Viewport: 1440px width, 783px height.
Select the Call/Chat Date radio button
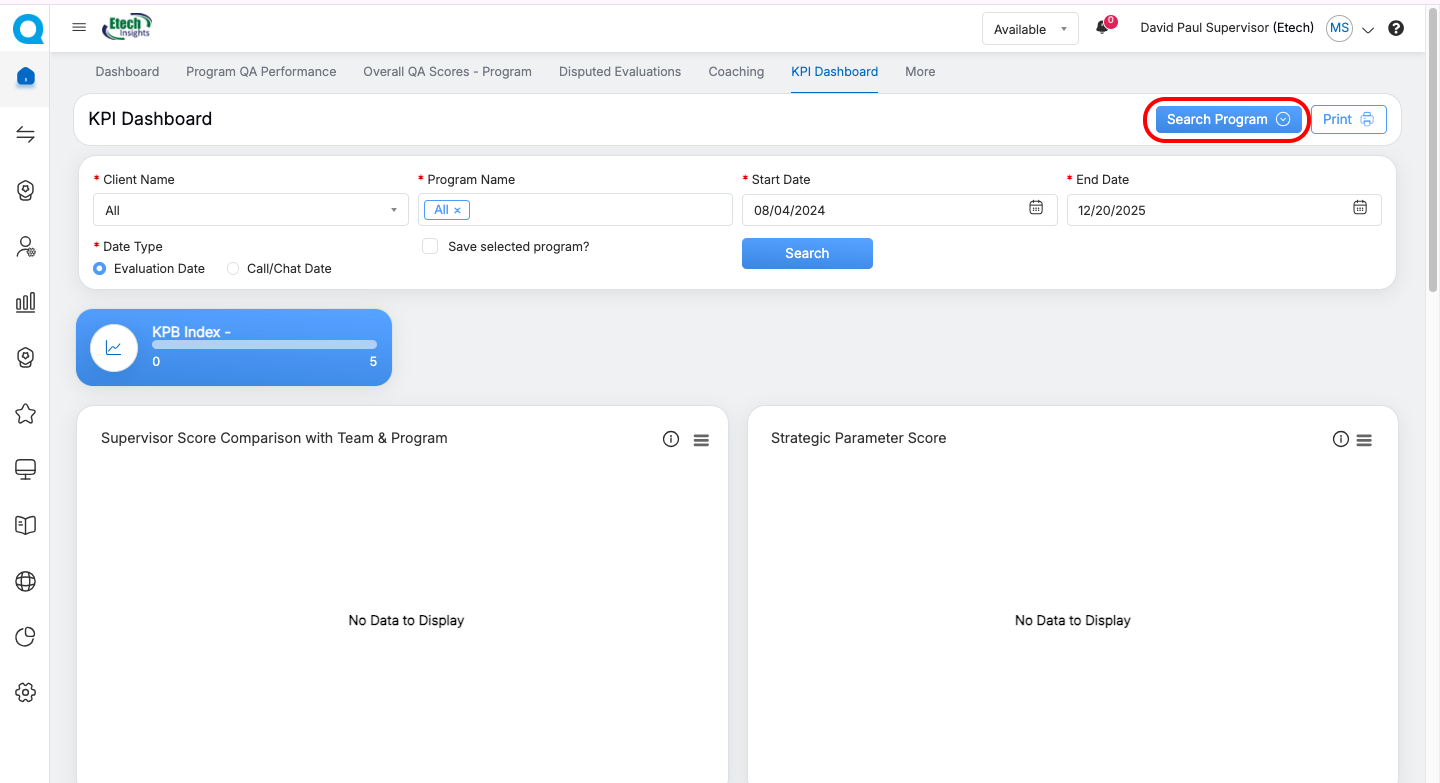tap(233, 269)
